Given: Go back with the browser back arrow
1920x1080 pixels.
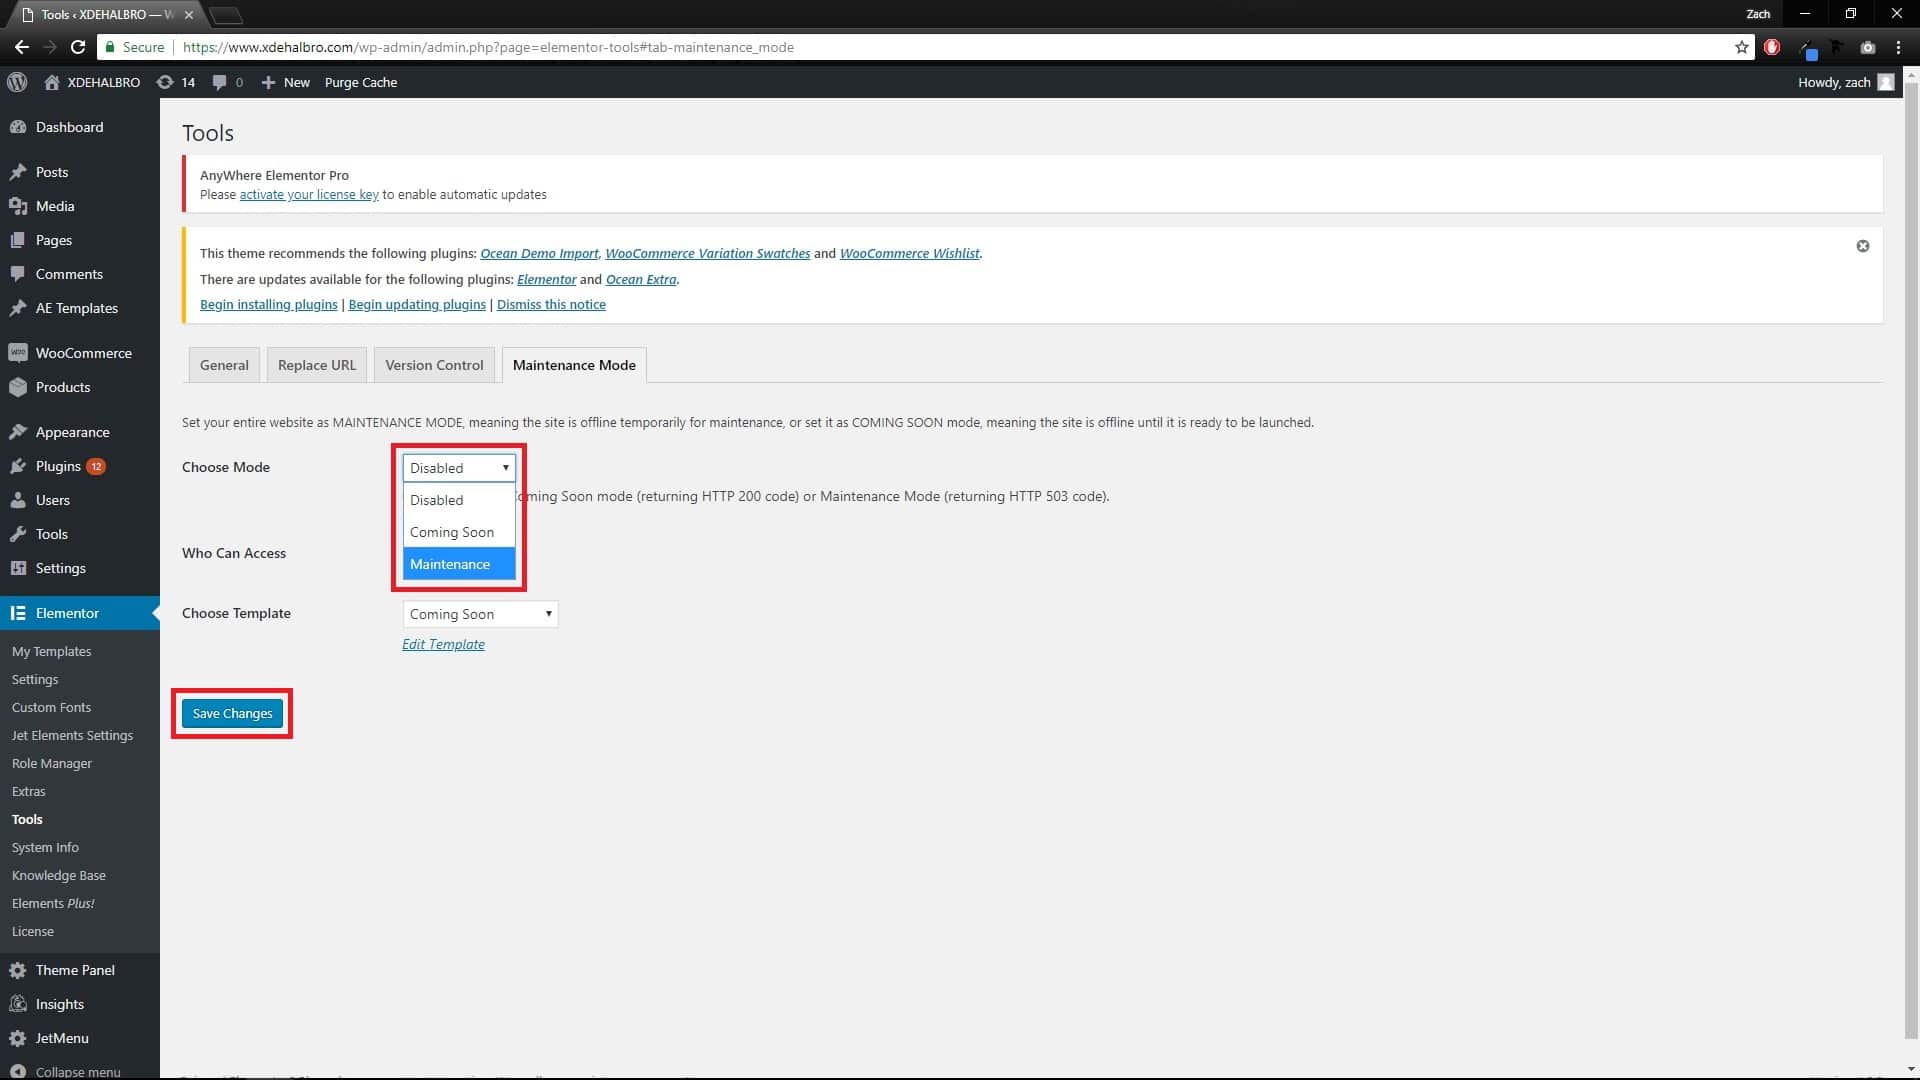Looking at the screenshot, I should 22,47.
